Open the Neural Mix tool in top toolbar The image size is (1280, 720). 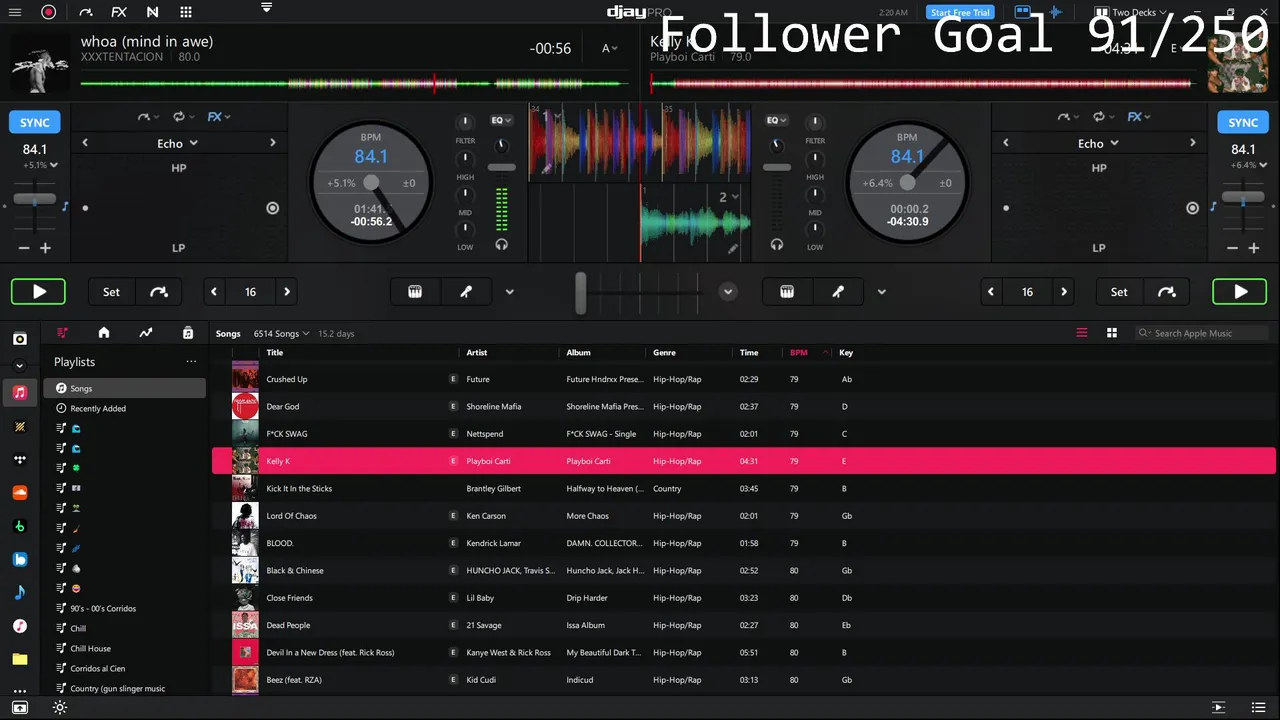(152, 12)
